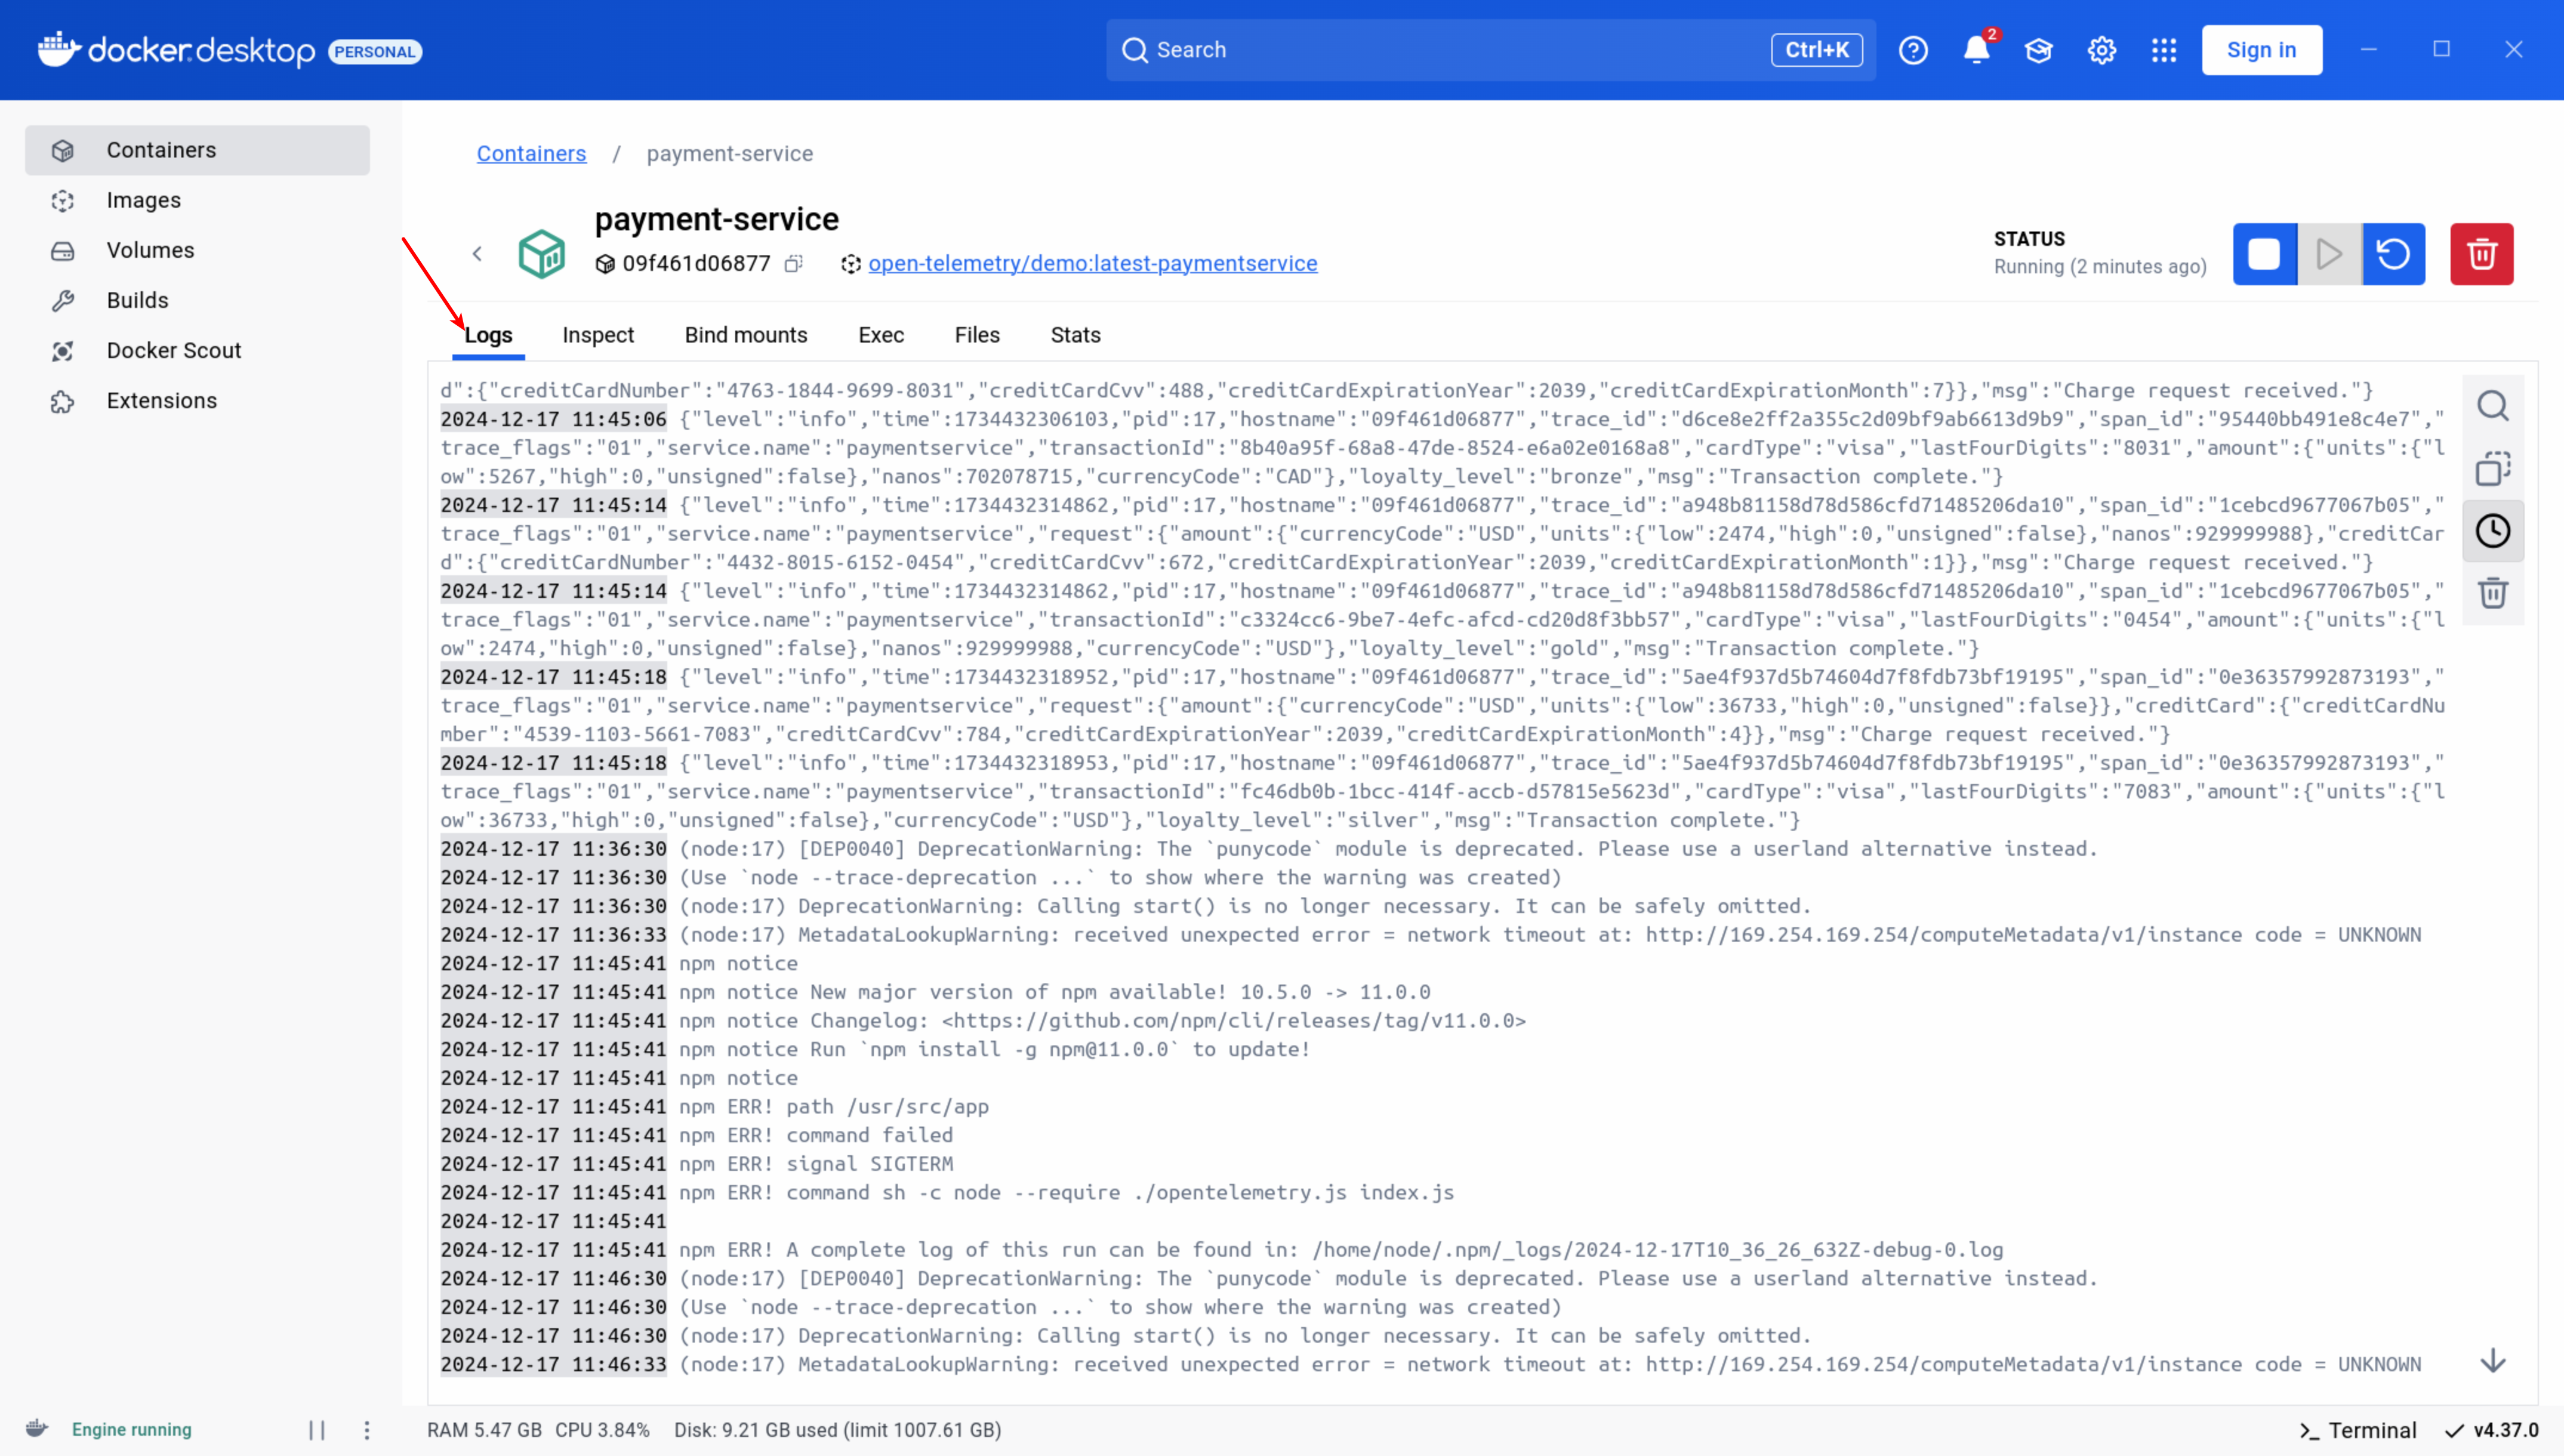Screen dimensions: 2564x1456
Task: Open the open-telemetry demo image link
Action: [x=1092, y=264]
